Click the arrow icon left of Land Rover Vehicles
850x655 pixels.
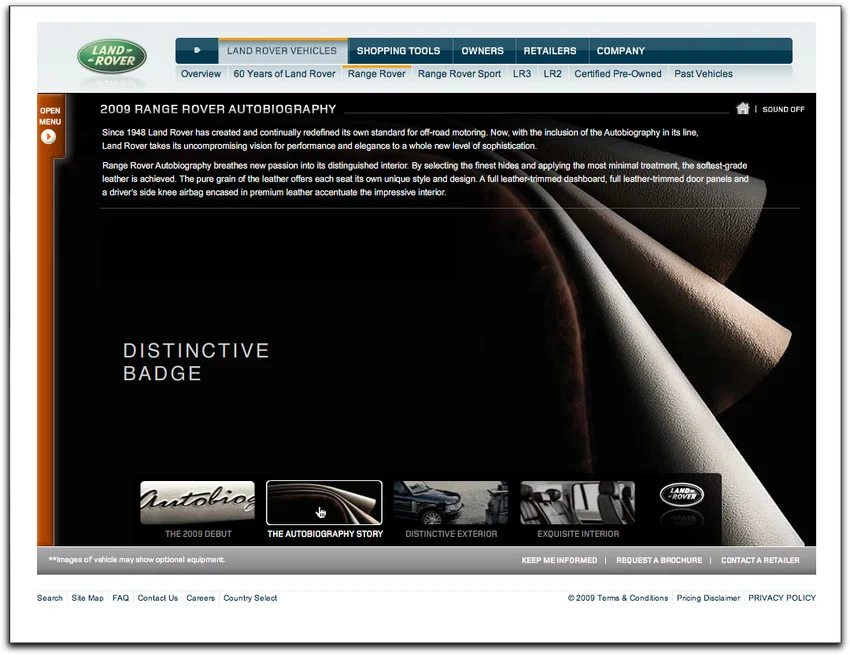(x=197, y=50)
